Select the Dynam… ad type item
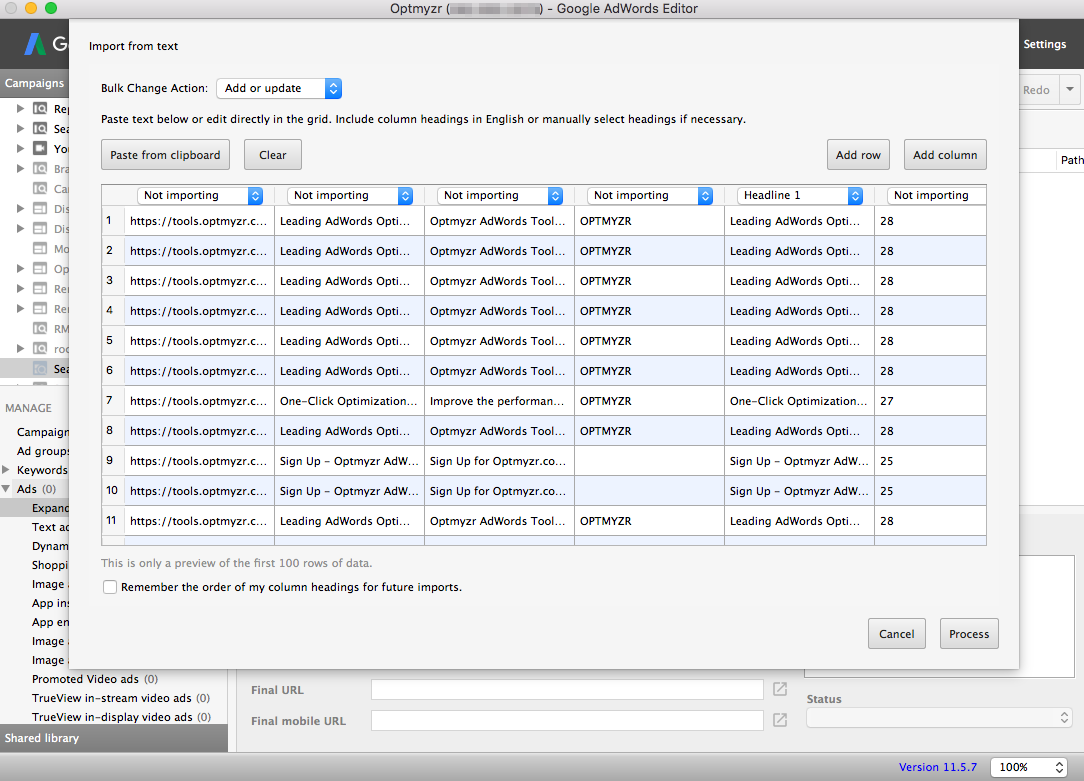This screenshot has width=1084, height=781. click(x=50, y=546)
